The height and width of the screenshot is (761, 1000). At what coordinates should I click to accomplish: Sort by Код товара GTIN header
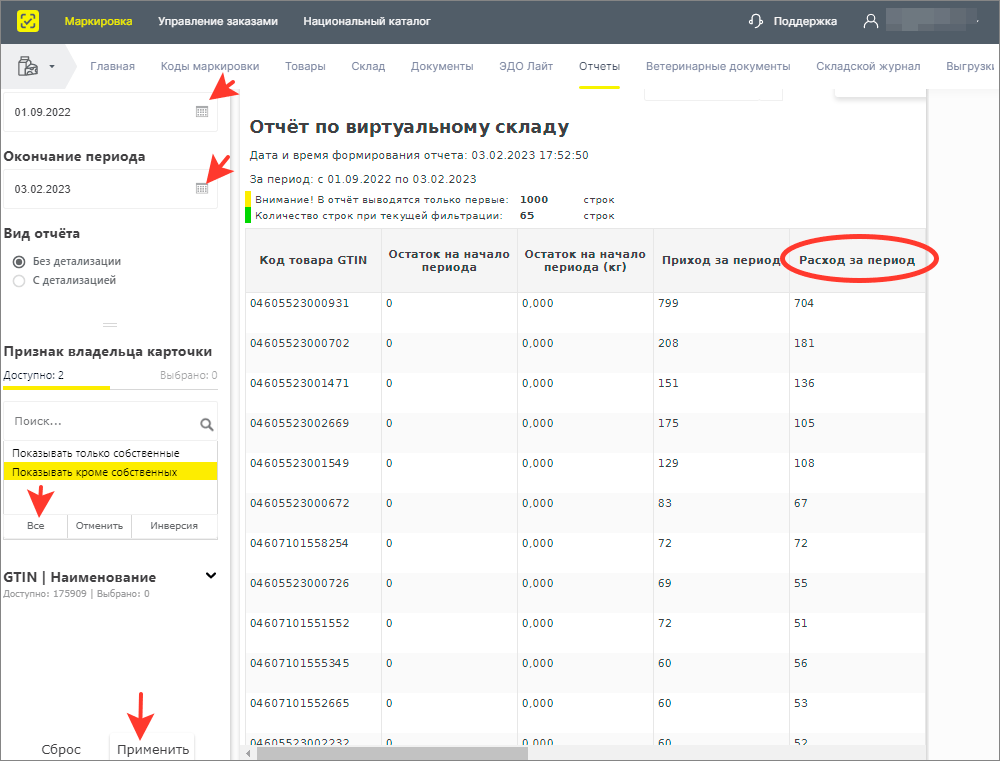[313, 260]
